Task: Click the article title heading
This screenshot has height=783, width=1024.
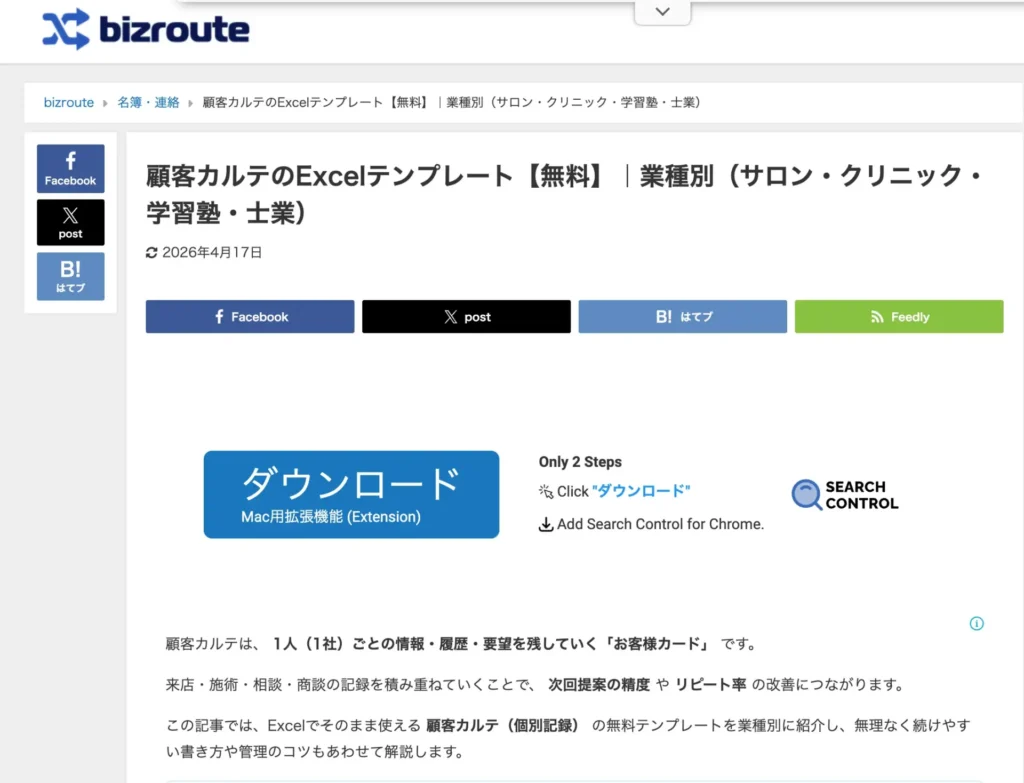Action: click(x=565, y=194)
